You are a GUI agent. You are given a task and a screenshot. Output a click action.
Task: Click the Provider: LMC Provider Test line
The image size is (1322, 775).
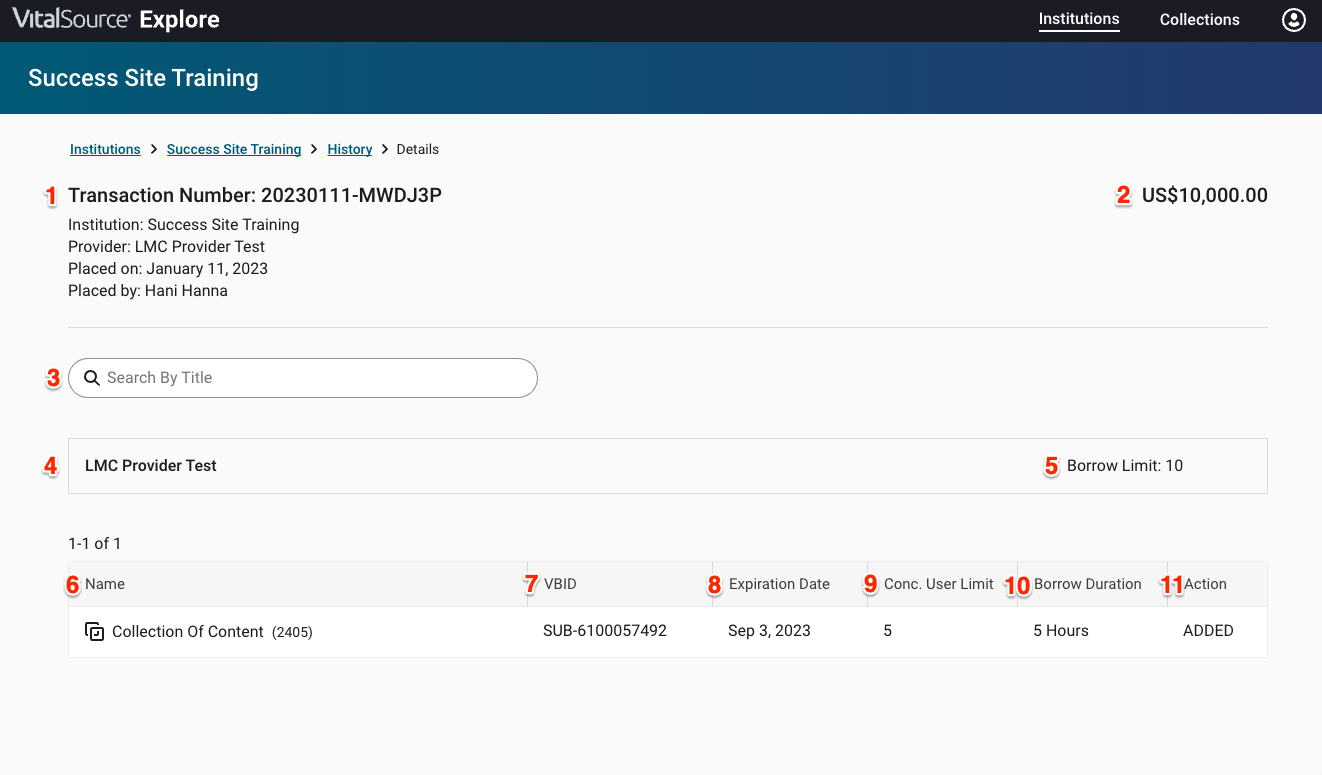click(x=166, y=247)
